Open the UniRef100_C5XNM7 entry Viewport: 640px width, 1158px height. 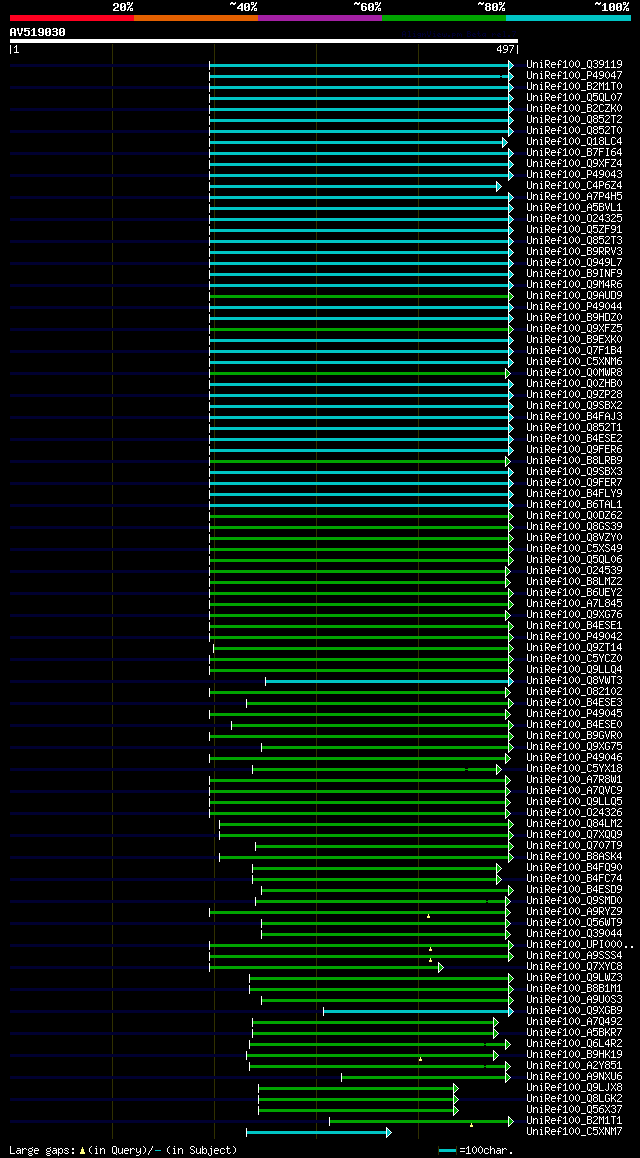pos(574,1131)
